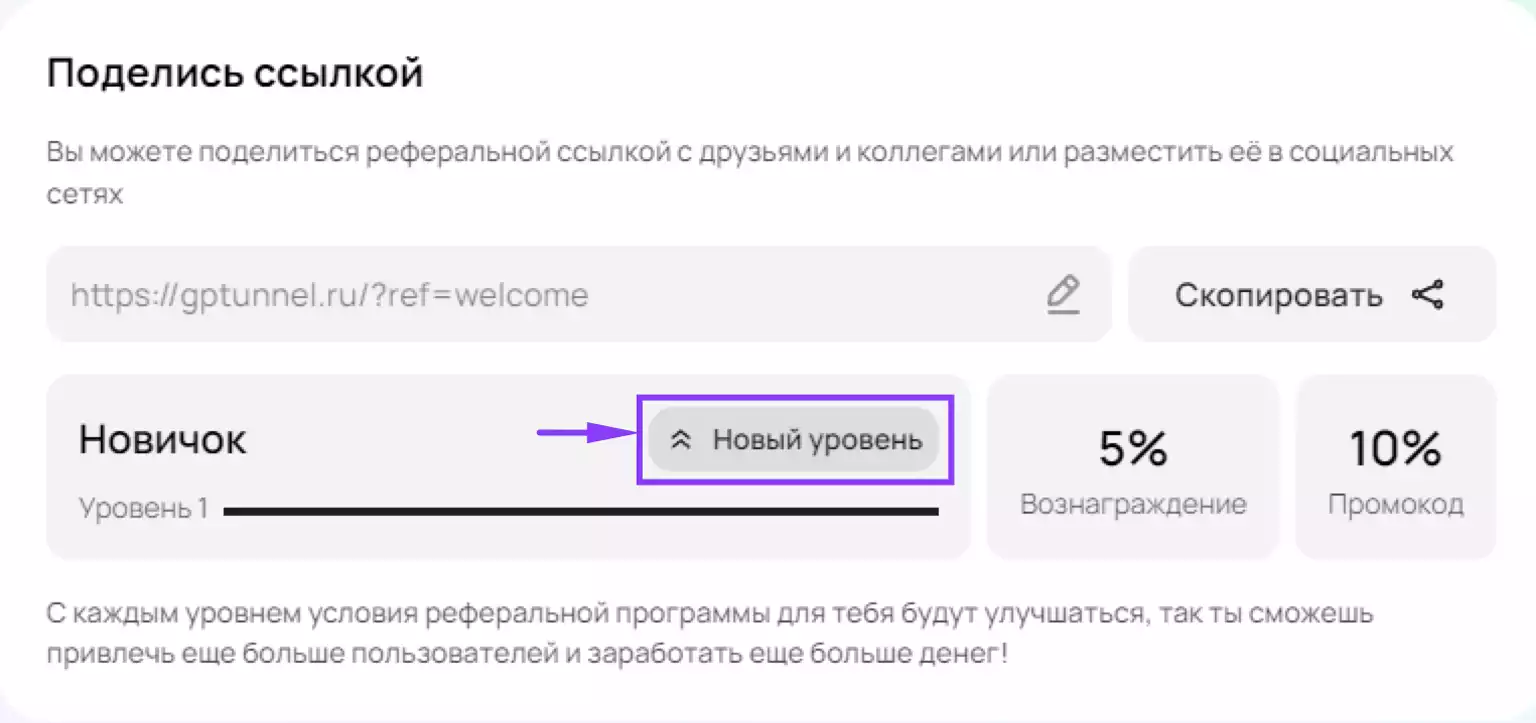Click the Уровень 1 label
The height and width of the screenshot is (723, 1536).
[143, 509]
